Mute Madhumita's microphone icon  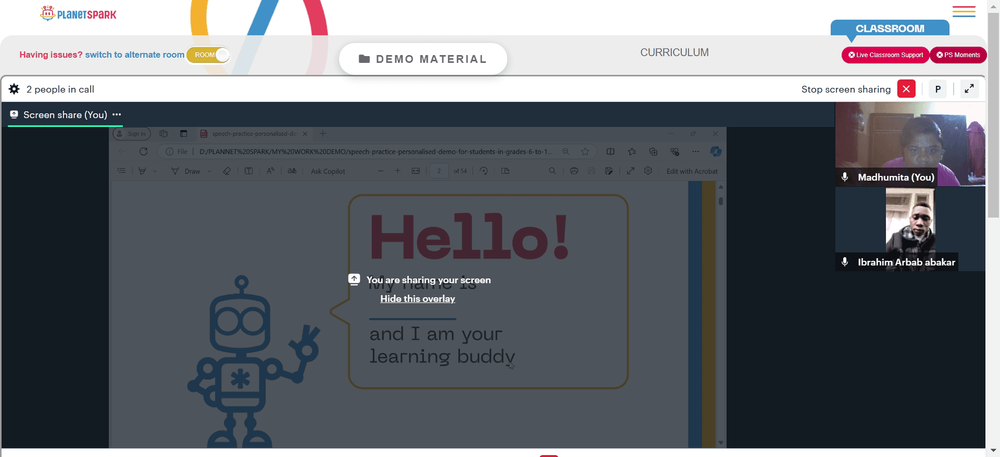(845, 177)
